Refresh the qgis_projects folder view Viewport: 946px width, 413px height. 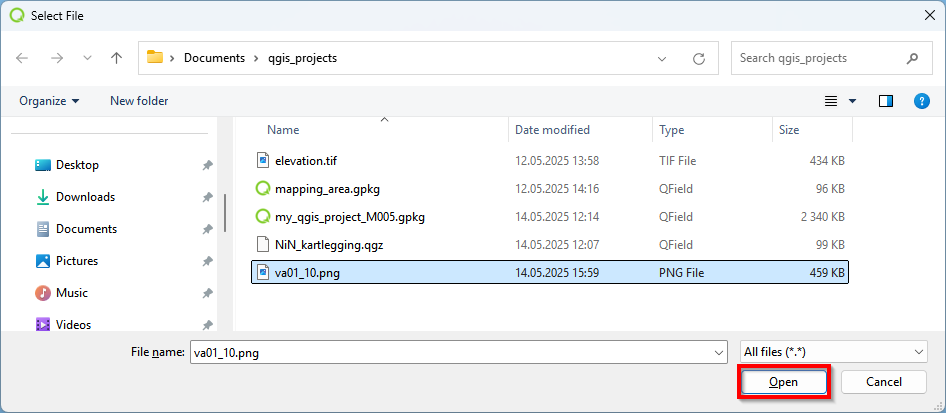(699, 58)
